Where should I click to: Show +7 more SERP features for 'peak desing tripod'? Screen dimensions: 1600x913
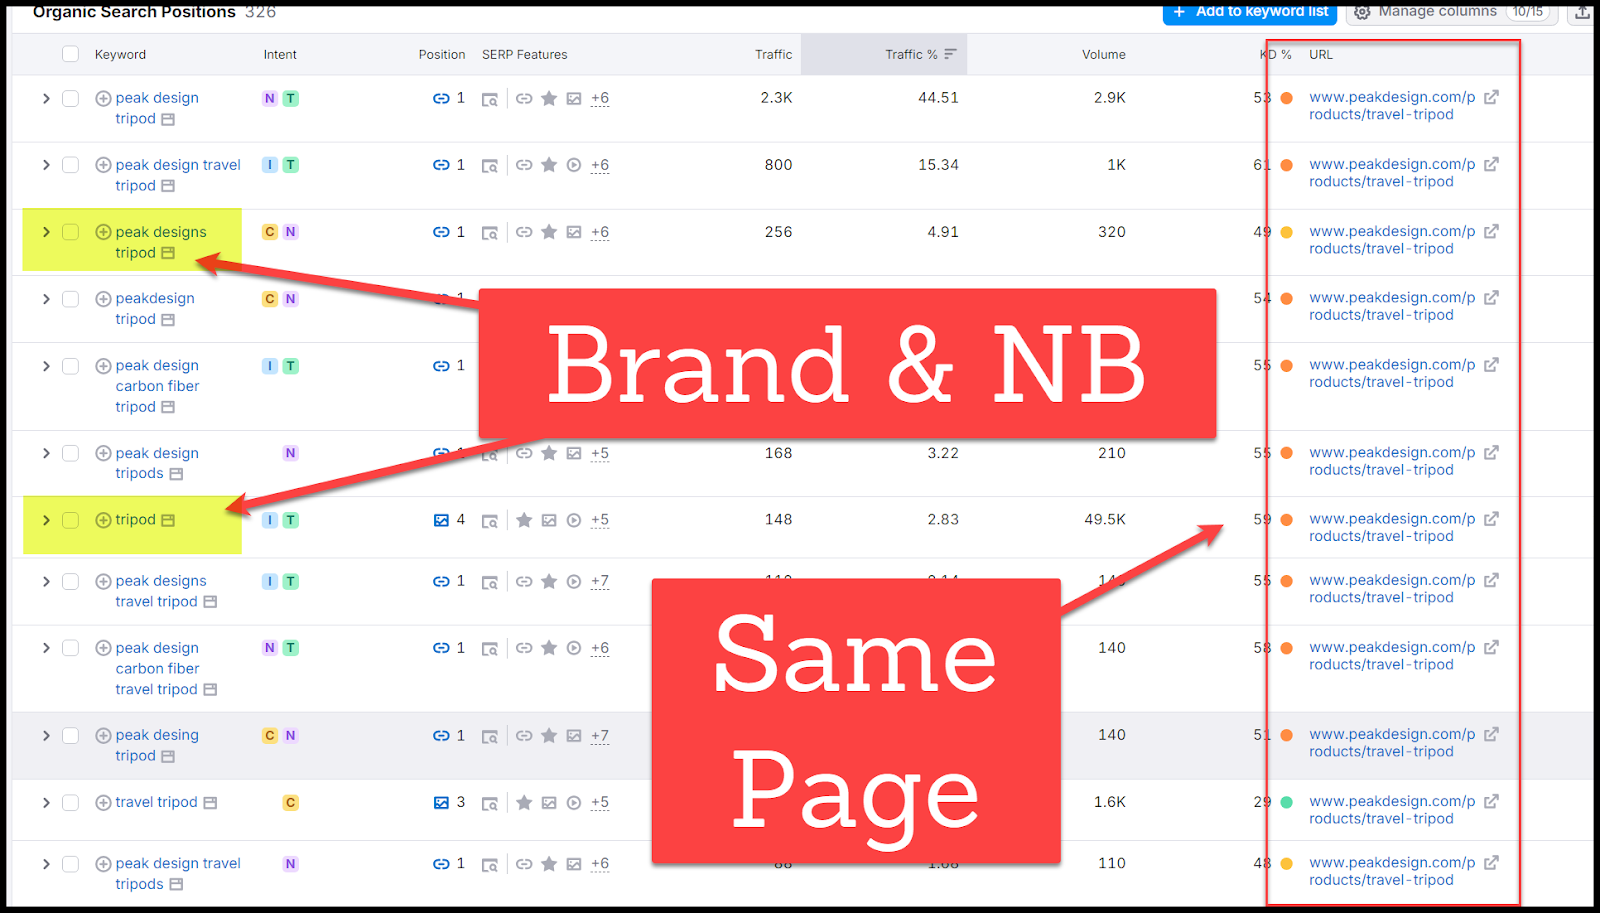coord(600,735)
